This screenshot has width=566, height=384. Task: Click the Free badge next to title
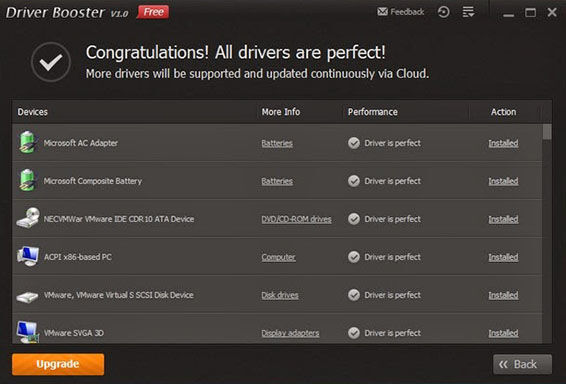tap(153, 12)
